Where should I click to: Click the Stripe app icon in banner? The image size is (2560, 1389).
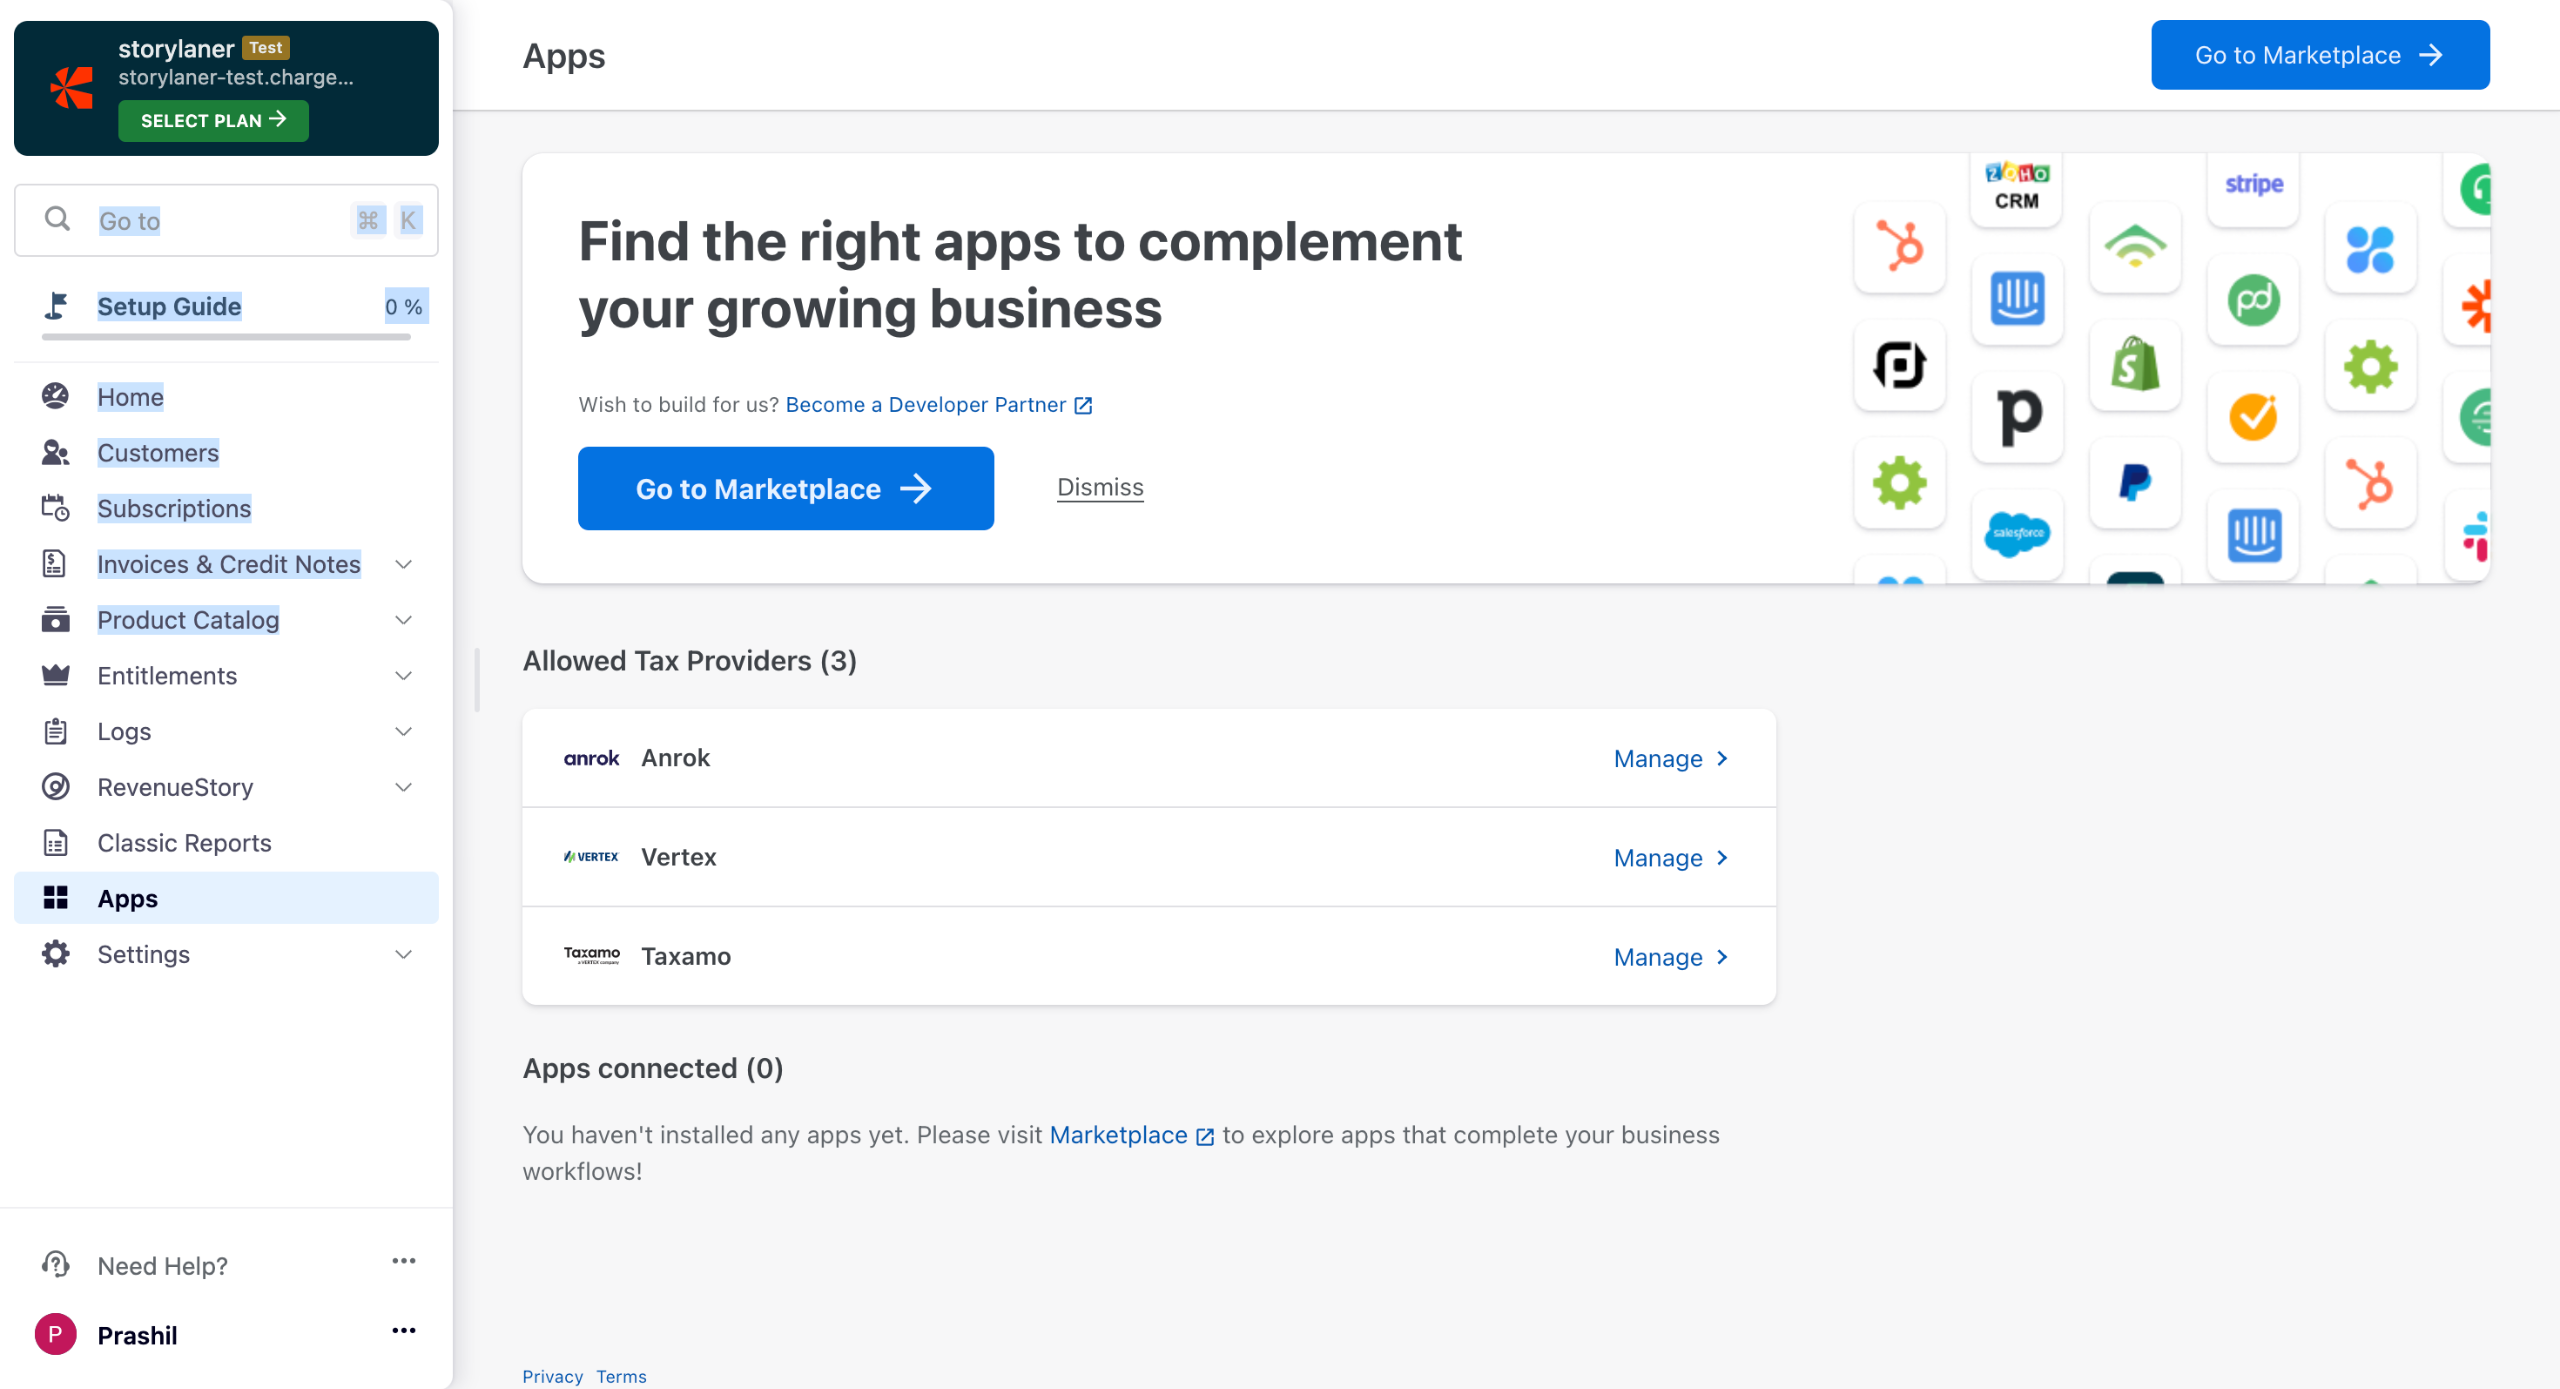coord(2253,185)
